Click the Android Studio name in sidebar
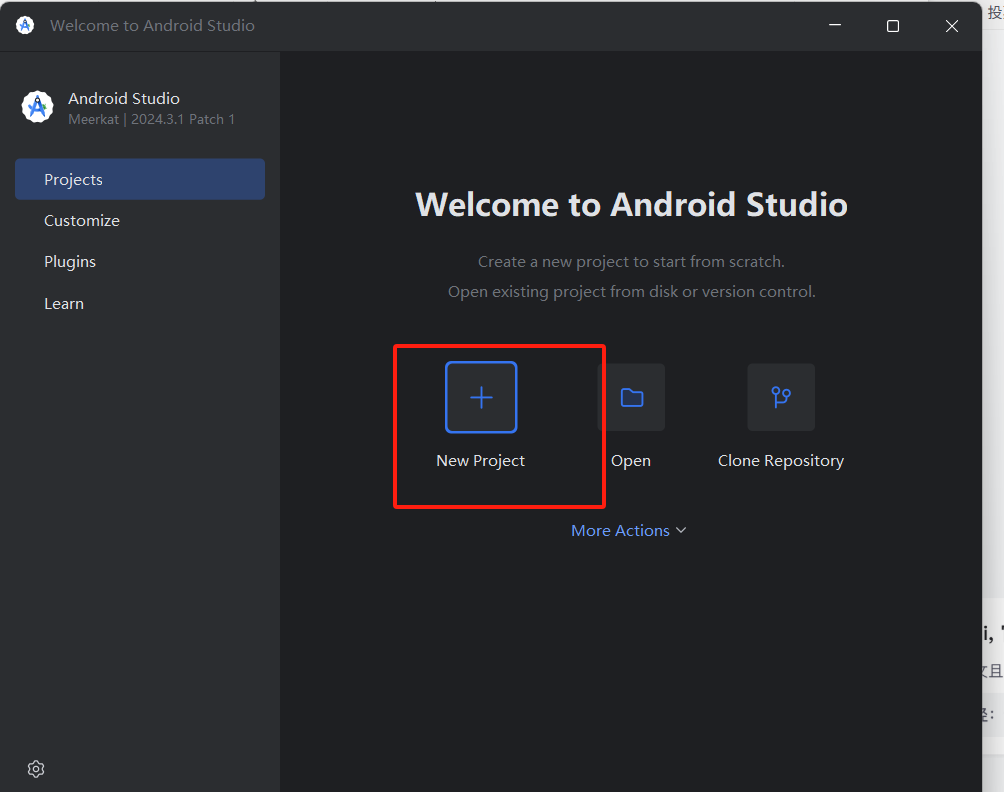 pyautogui.click(x=124, y=99)
